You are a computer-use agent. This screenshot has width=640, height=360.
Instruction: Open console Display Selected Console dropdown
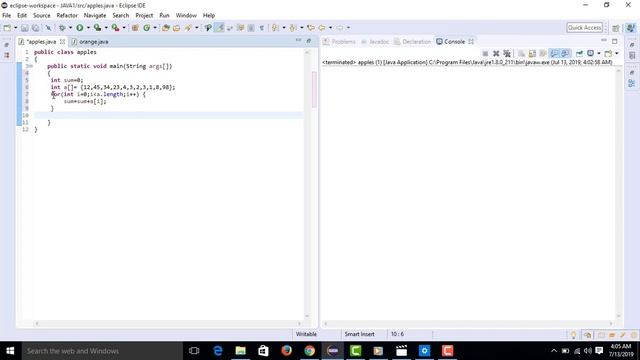(x=599, y=53)
